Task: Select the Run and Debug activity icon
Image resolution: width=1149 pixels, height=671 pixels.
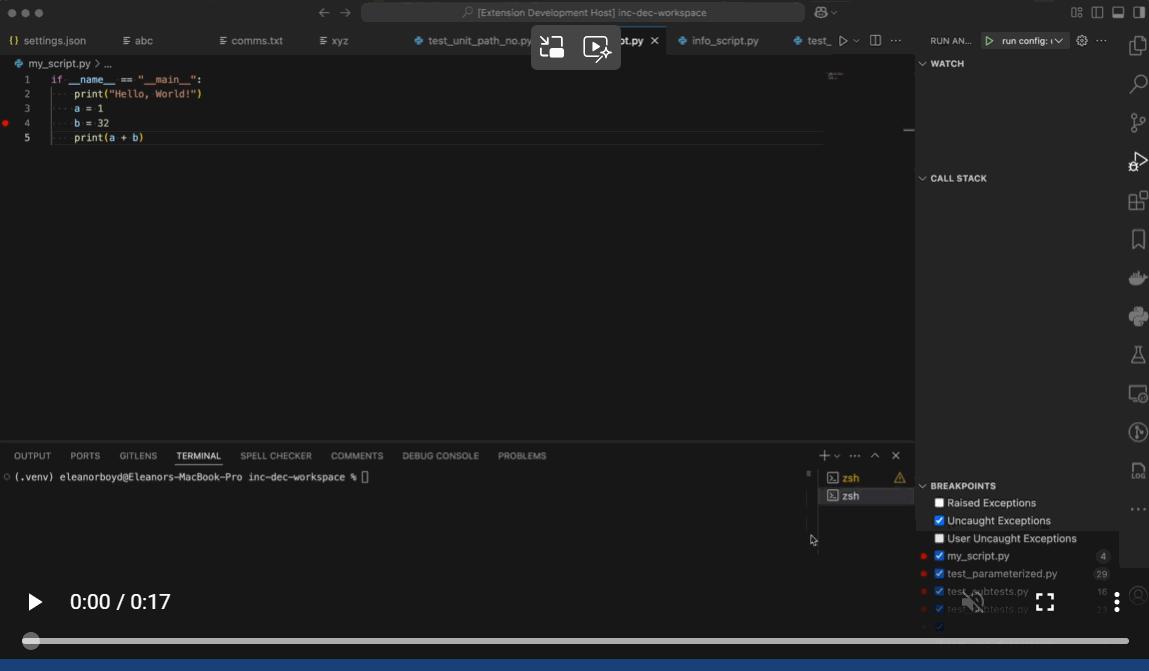Action: coord(1137,161)
